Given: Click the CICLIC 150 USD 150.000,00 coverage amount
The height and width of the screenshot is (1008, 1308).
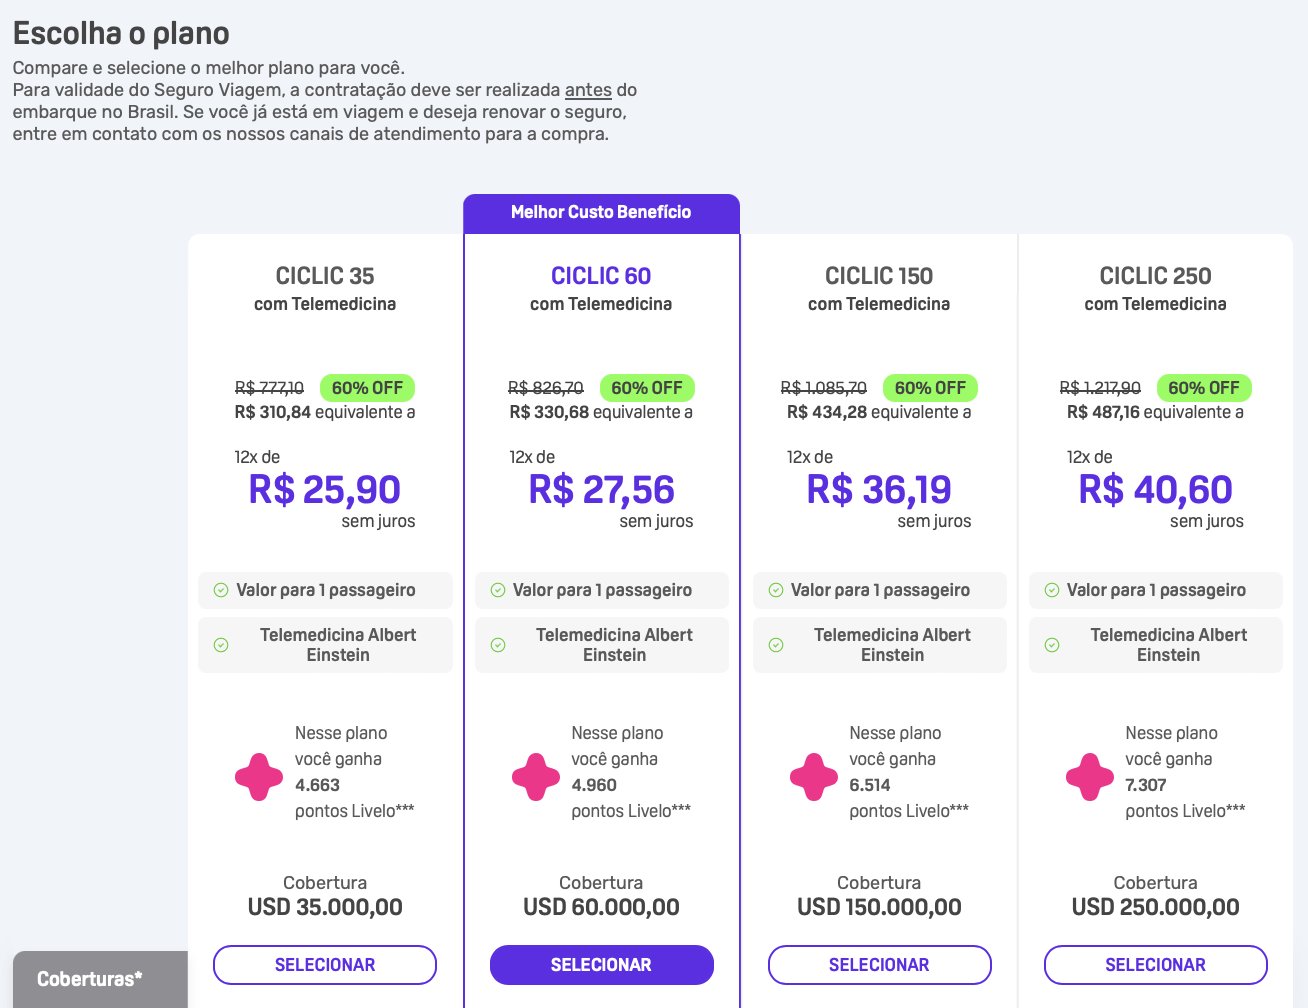Looking at the screenshot, I should coord(879,907).
